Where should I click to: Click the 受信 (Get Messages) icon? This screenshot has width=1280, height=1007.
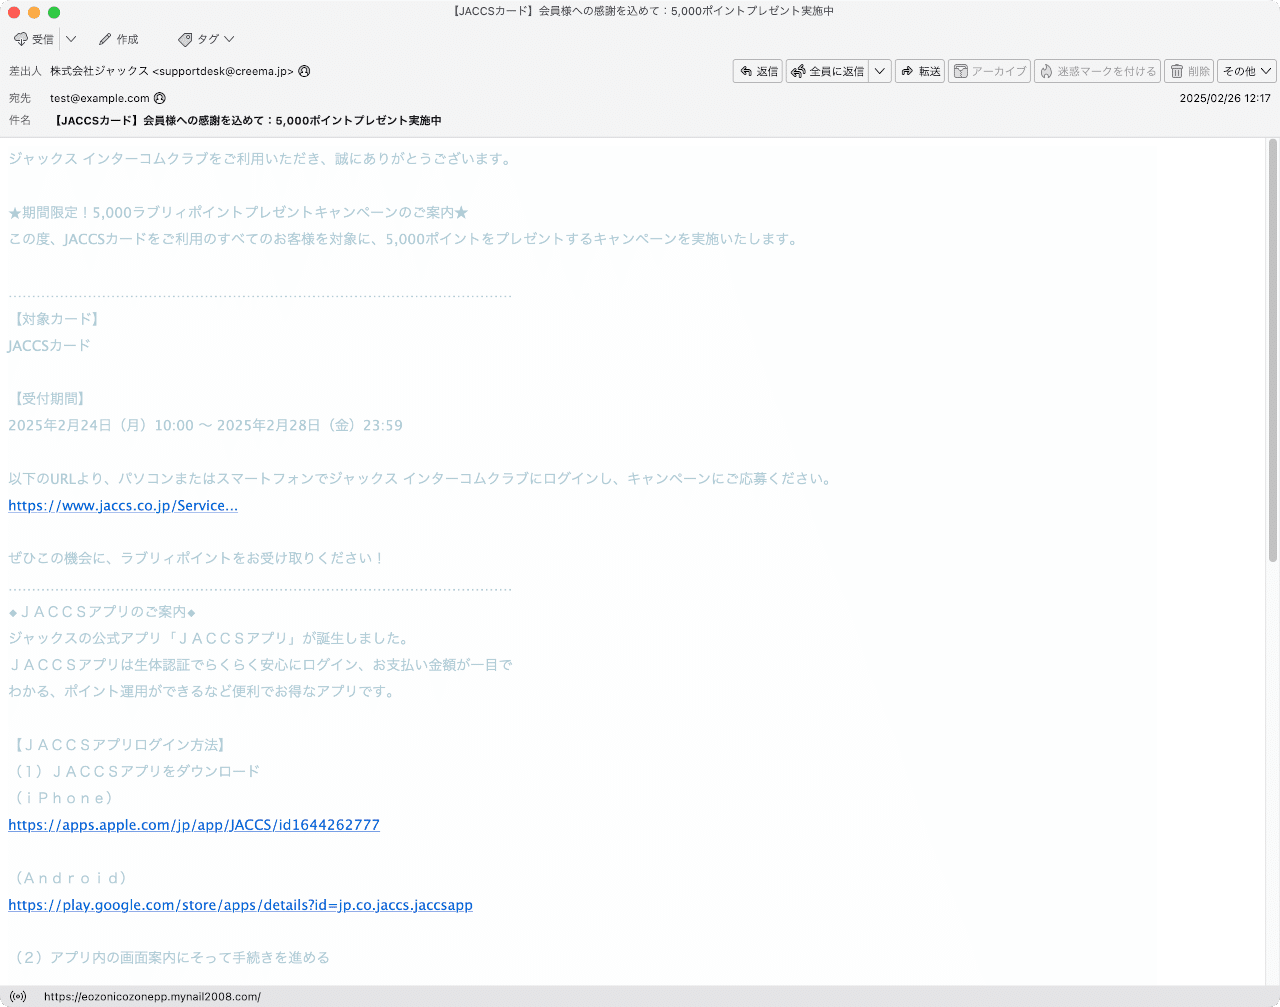click(x=21, y=39)
